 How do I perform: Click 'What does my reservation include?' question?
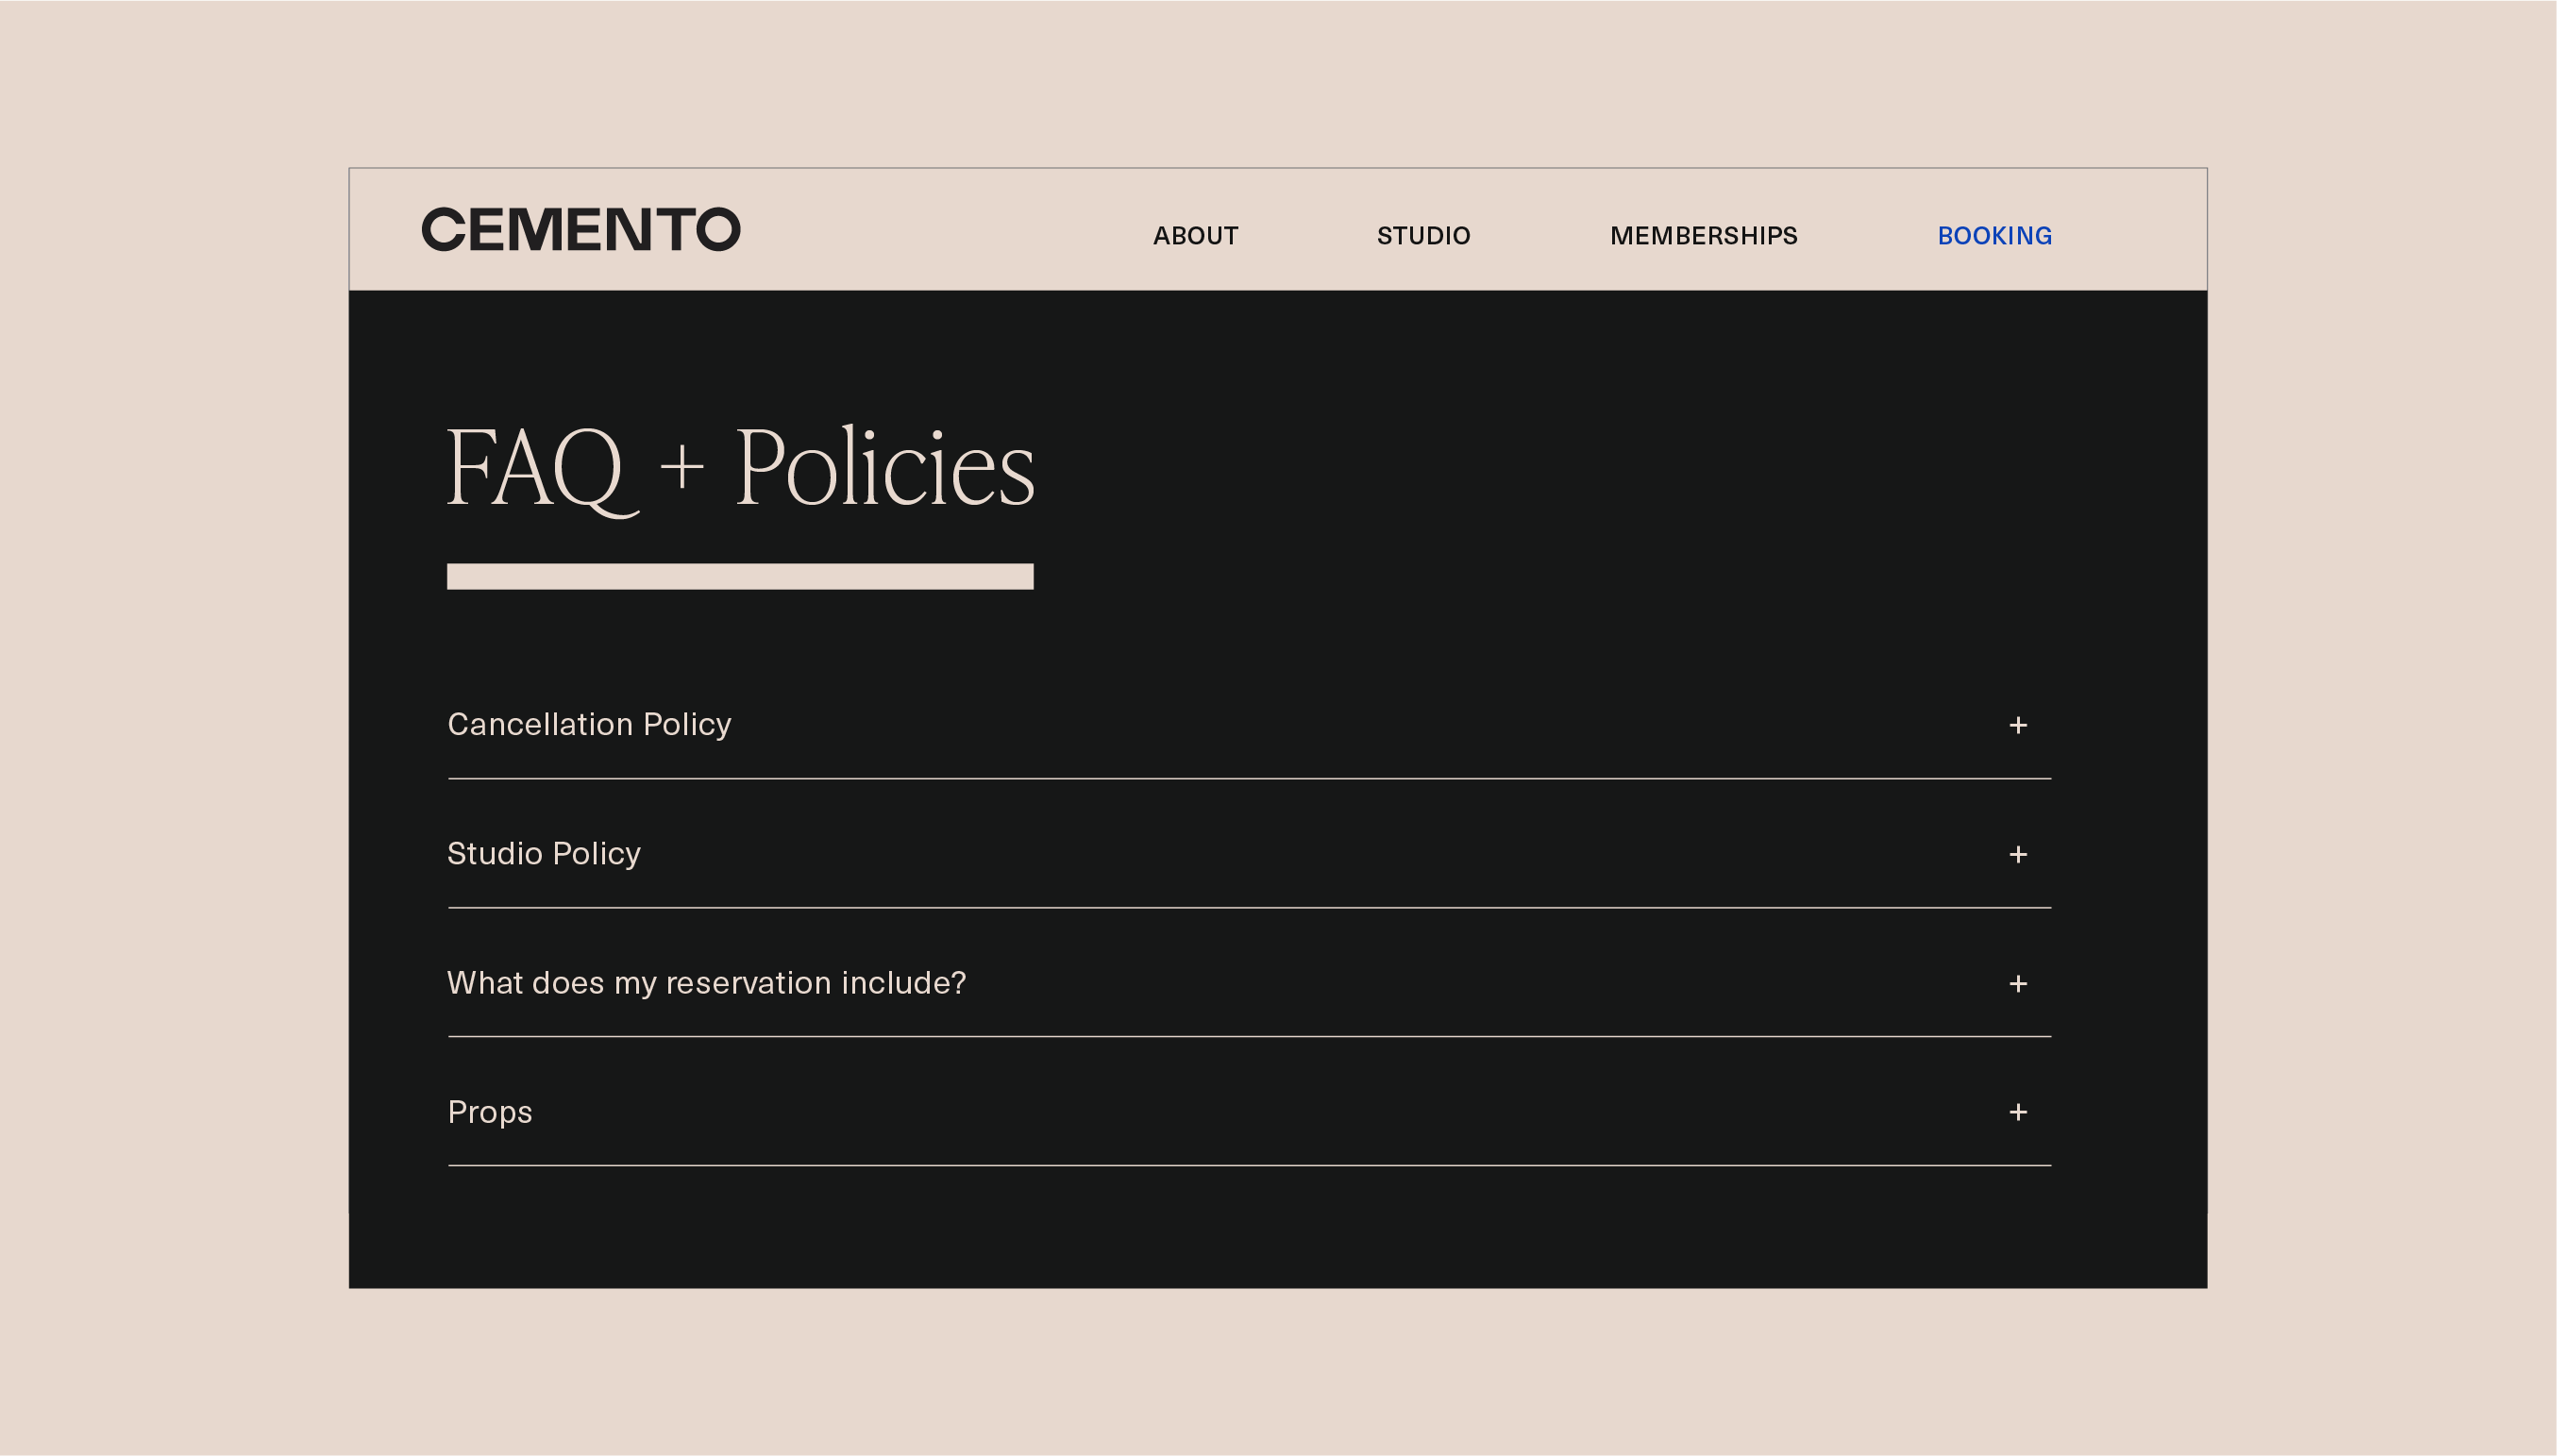(706, 983)
